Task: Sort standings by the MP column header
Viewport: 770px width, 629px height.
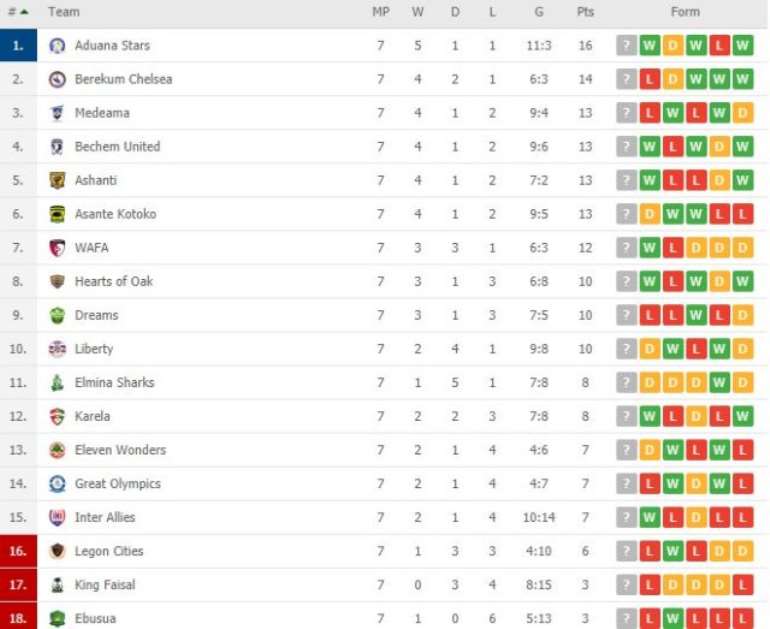Action: [x=381, y=12]
